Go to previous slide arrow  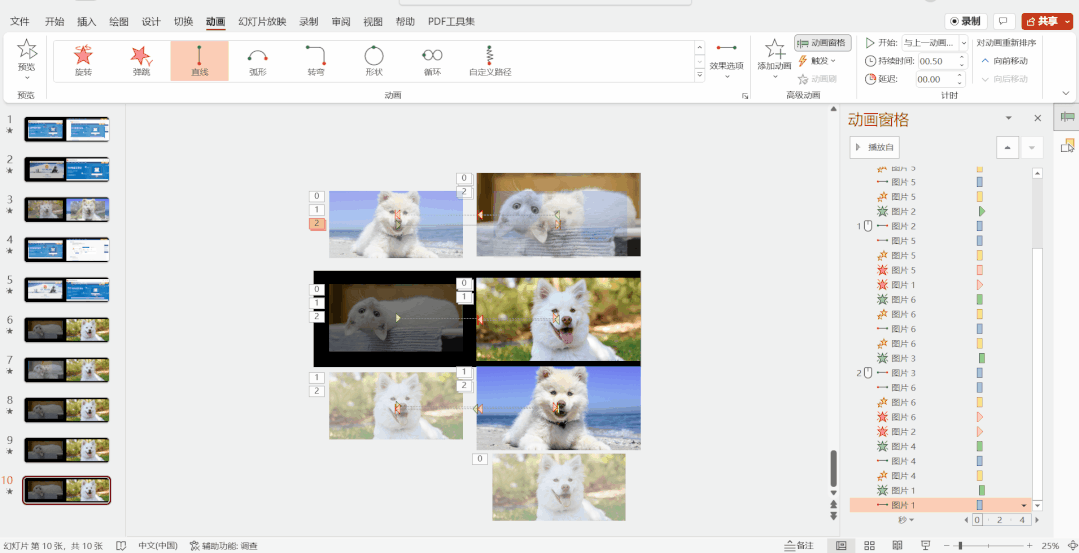click(833, 504)
